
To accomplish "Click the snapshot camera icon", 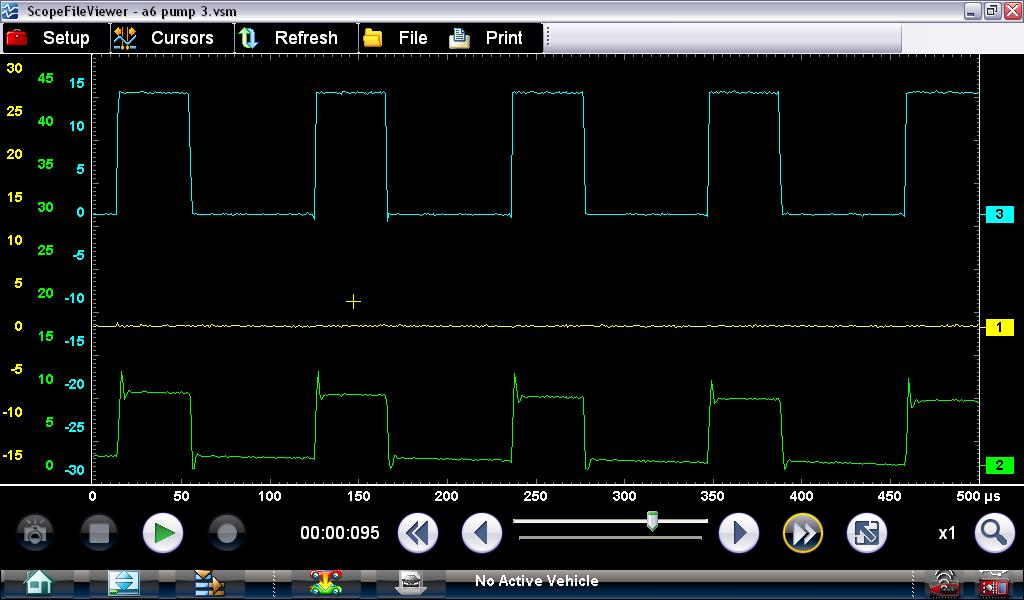I will tap(35, 533).
